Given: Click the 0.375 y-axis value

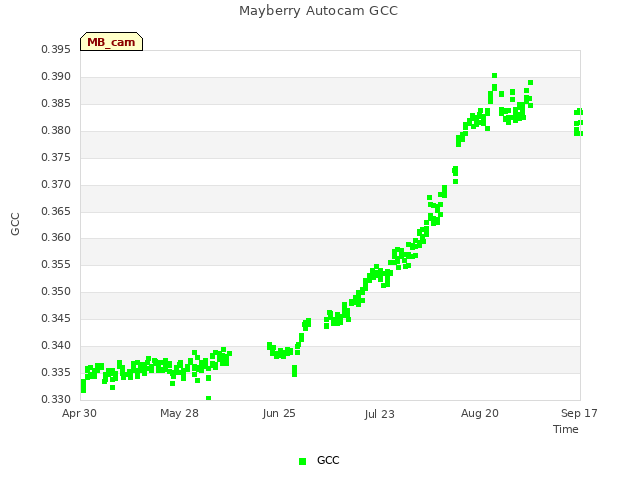Looking at the screenshot, I should 56,158.
